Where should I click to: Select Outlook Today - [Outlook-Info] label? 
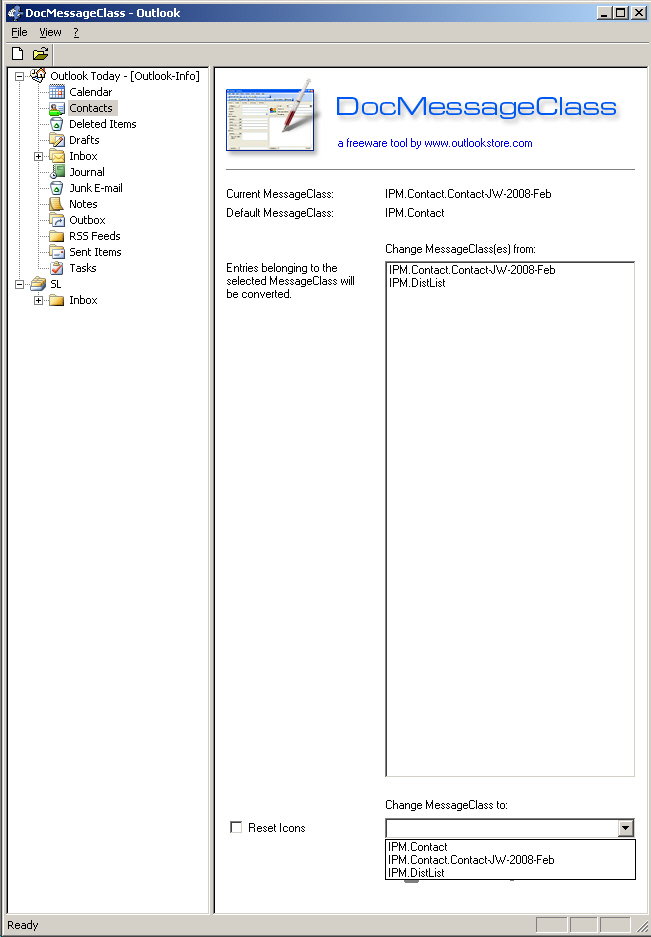click(125, 75)
